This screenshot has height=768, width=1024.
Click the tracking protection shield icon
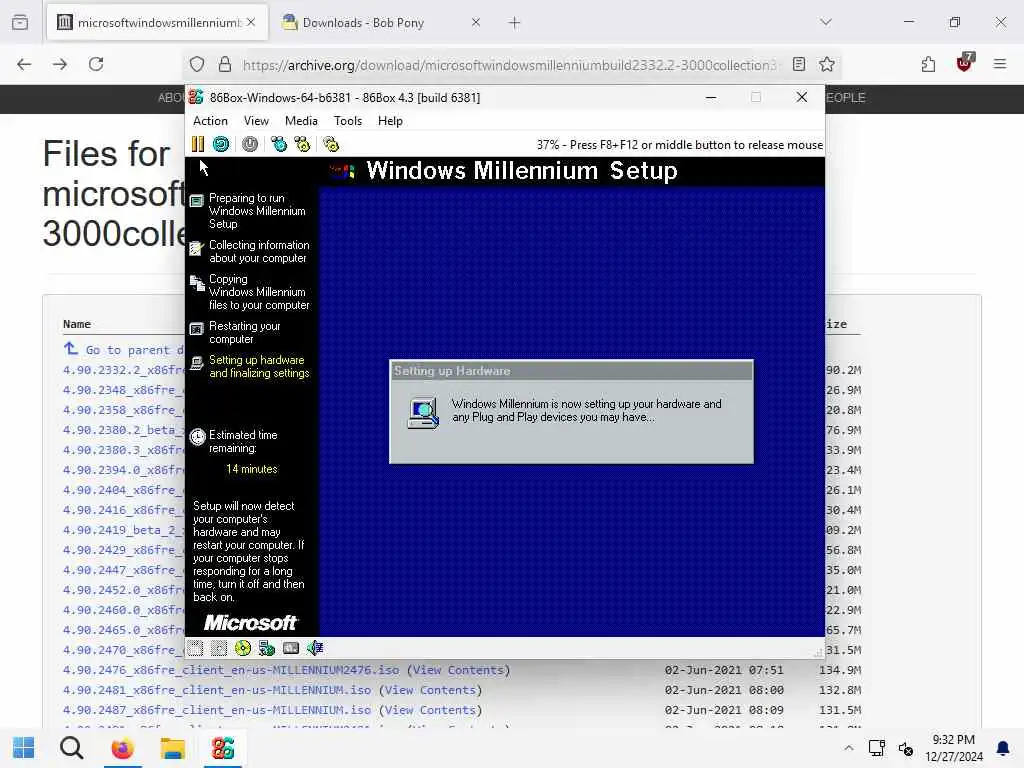tap(197, 65)
